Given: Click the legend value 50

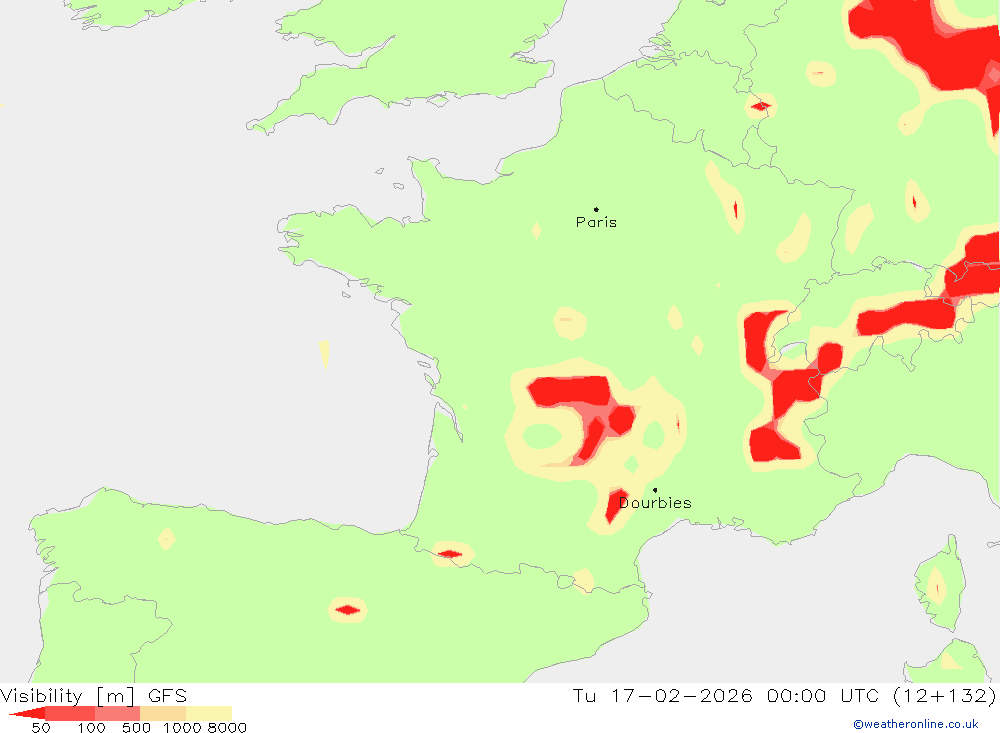Looking at the screenshot, I should 41,728.
